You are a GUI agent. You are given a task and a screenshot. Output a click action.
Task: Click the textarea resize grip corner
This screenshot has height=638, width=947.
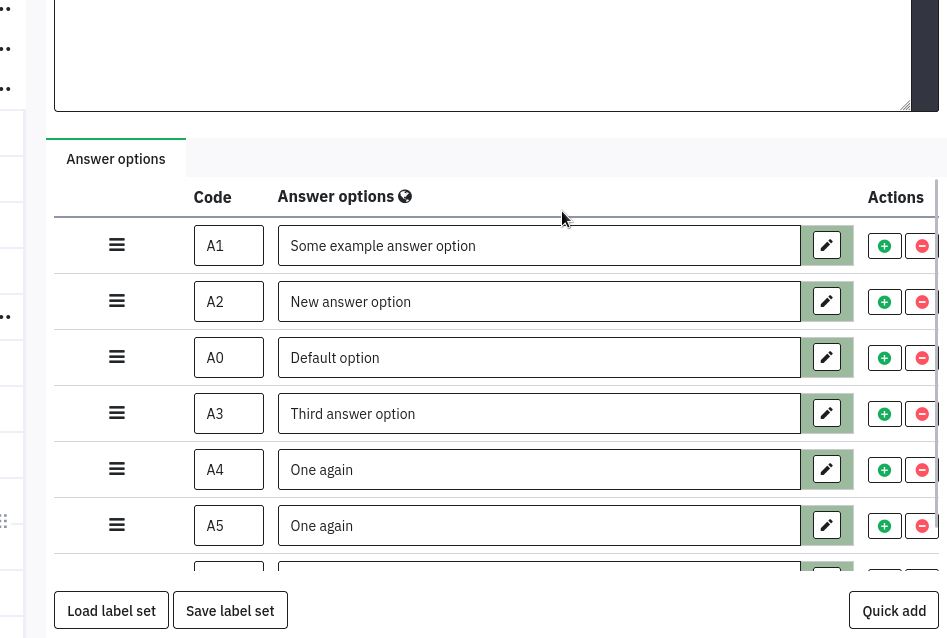[905, 105]
